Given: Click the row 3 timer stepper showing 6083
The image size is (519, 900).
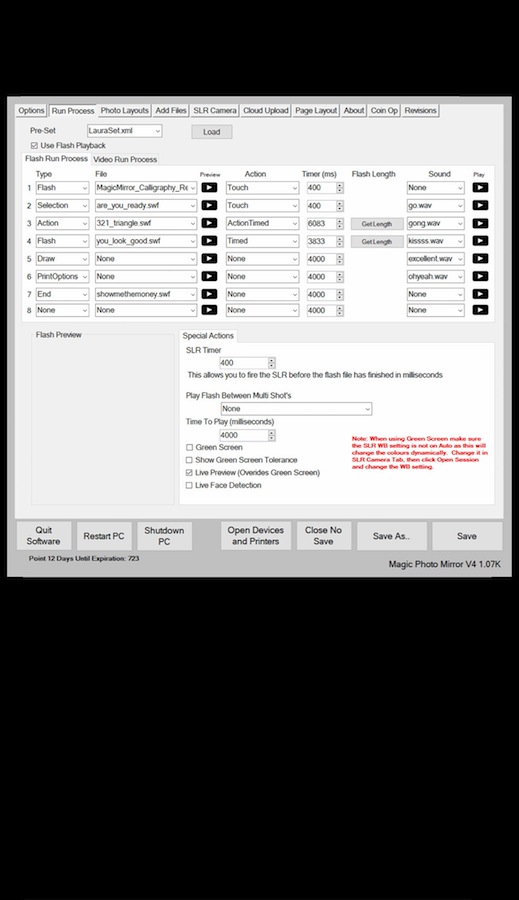Looking at the screenshot, I should click(x=340, y=223).
